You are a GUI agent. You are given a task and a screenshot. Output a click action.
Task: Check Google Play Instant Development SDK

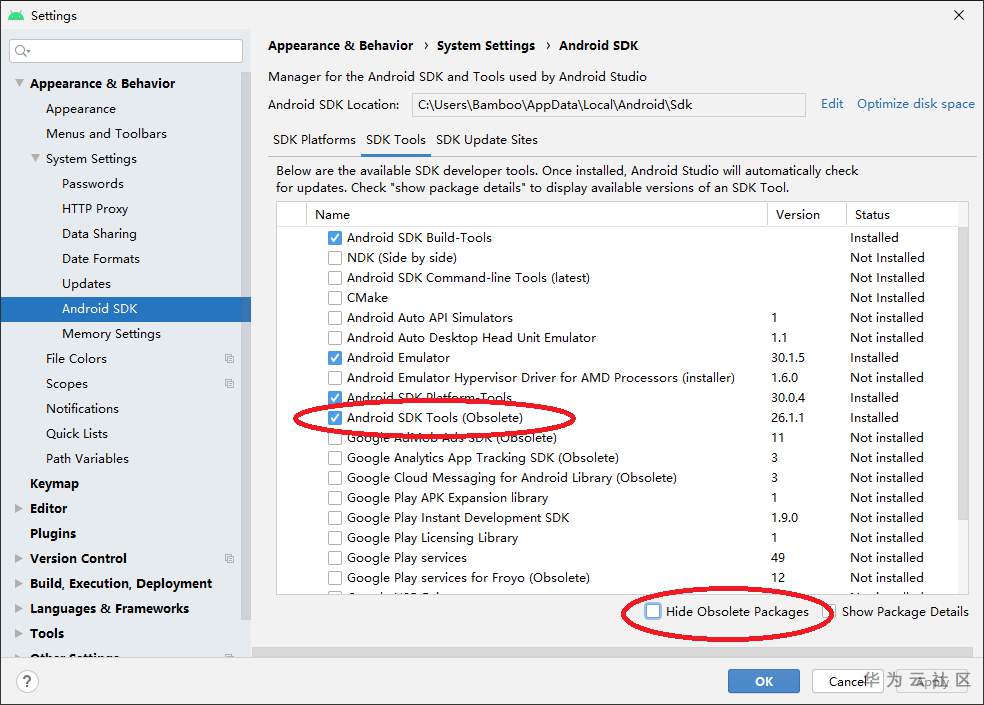pos(335,518)
